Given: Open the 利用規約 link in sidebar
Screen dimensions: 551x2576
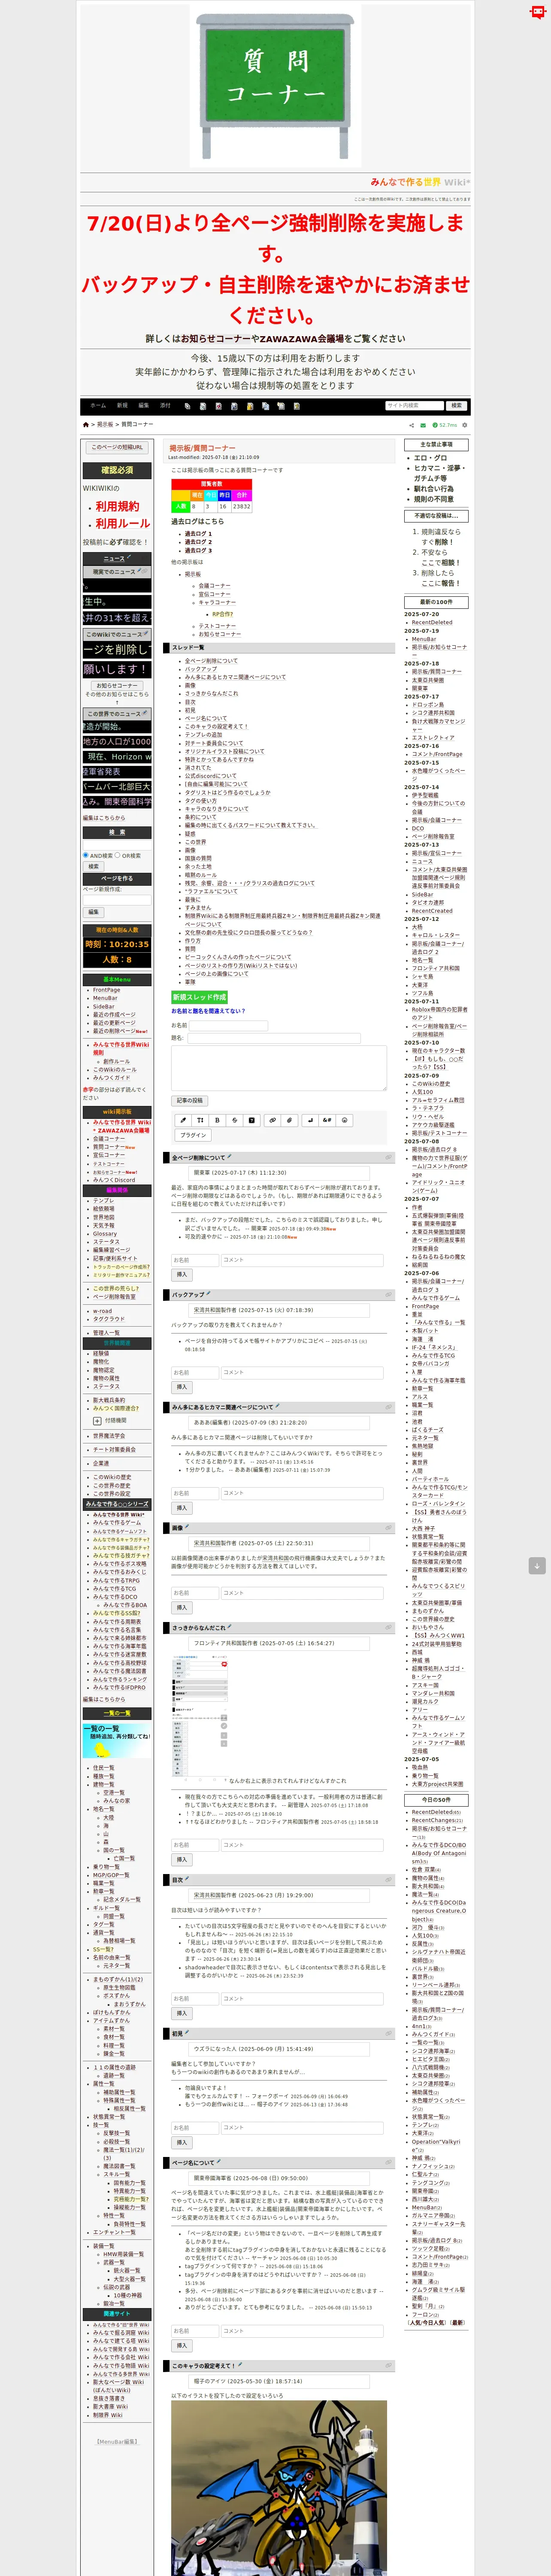Looking at the screenshot, I should (117, 506).
